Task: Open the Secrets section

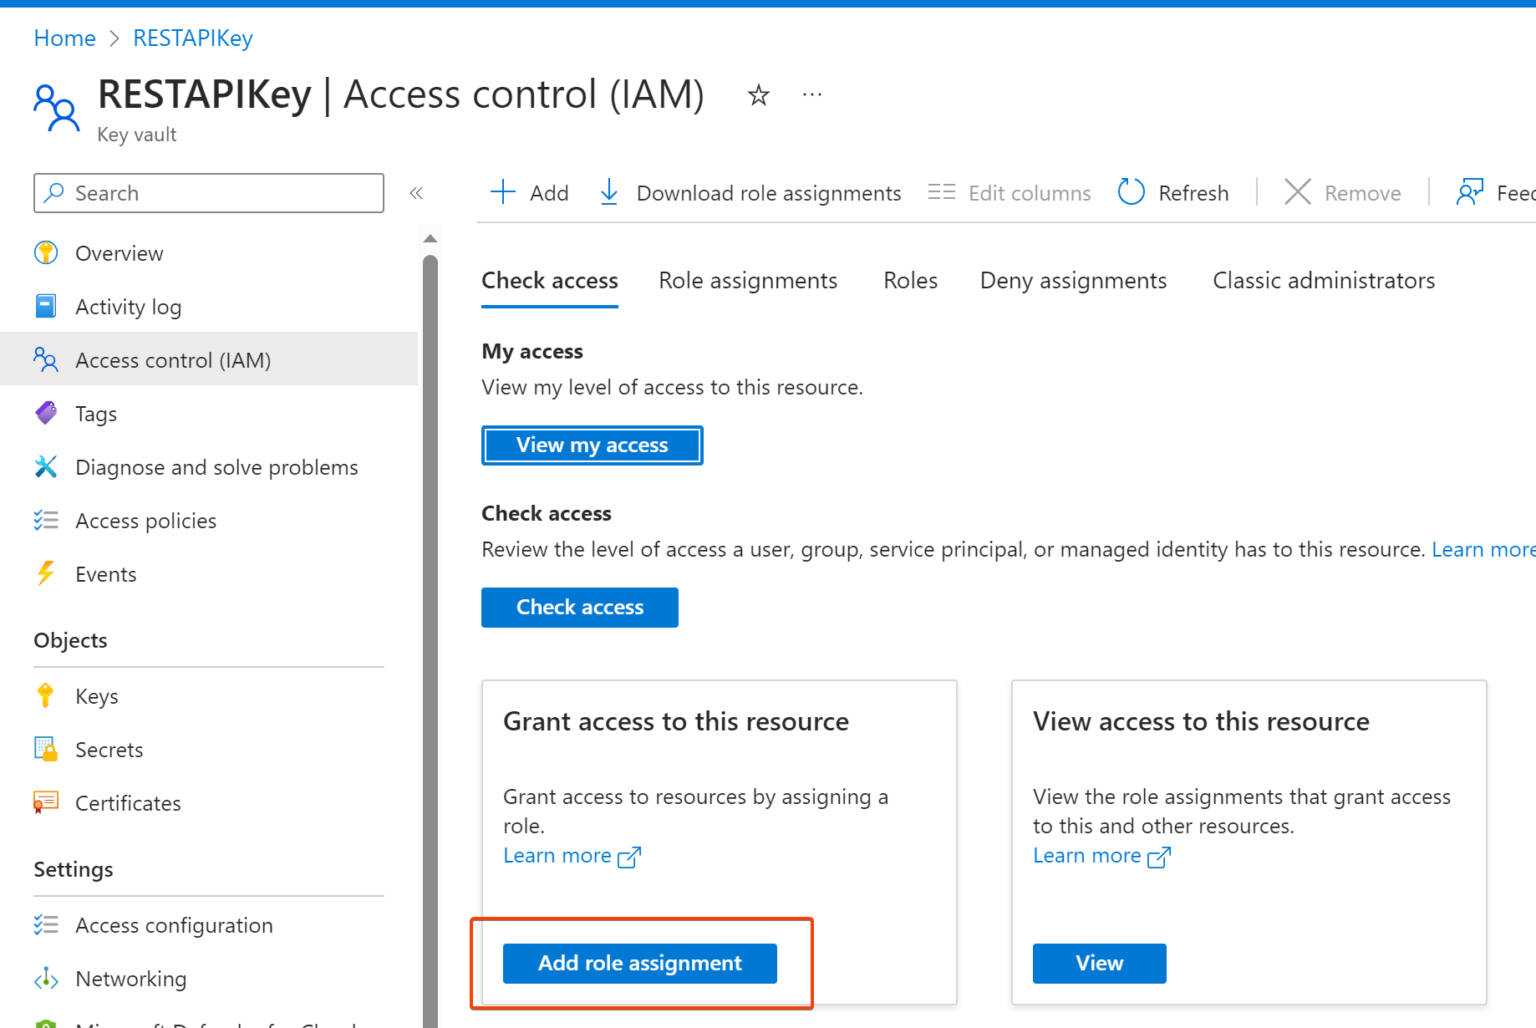Action: tap(109, 749)
